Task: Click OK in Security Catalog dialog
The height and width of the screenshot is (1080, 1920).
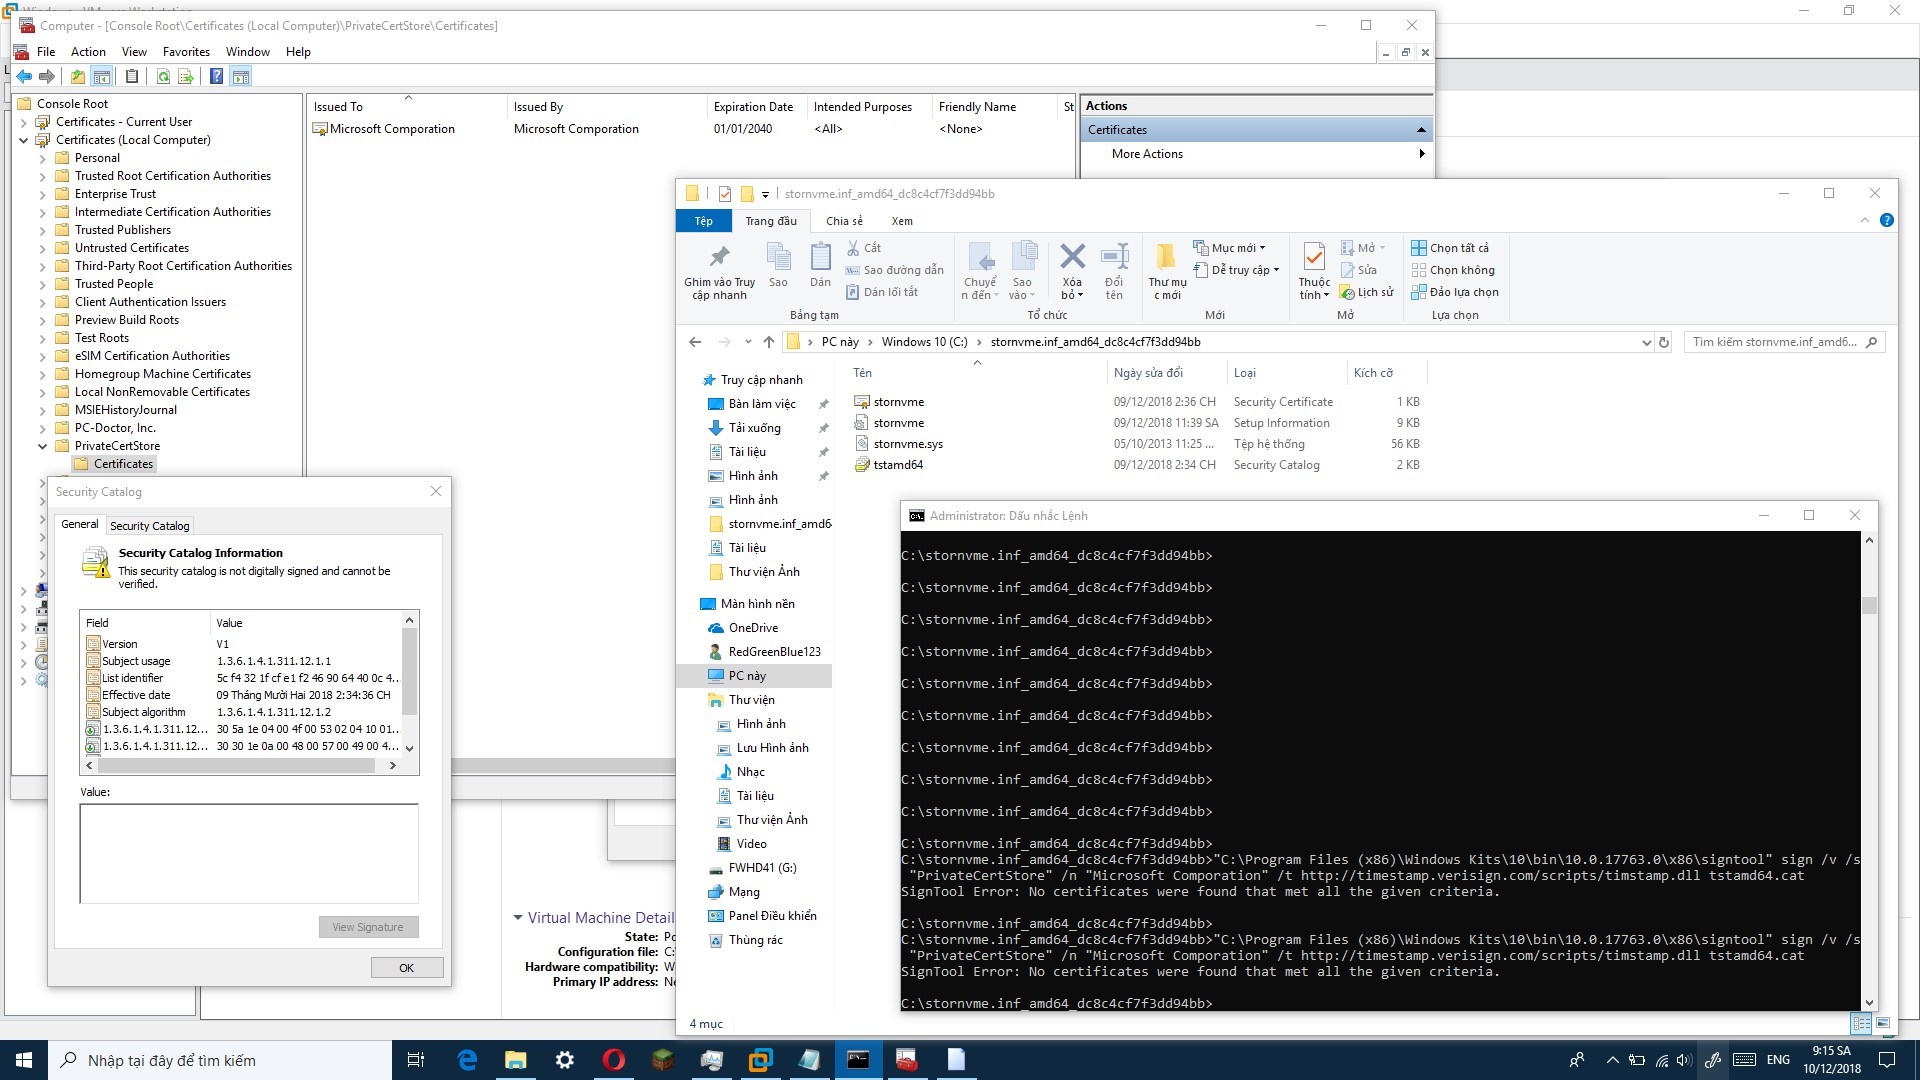Action: click(x=406, y=968)
